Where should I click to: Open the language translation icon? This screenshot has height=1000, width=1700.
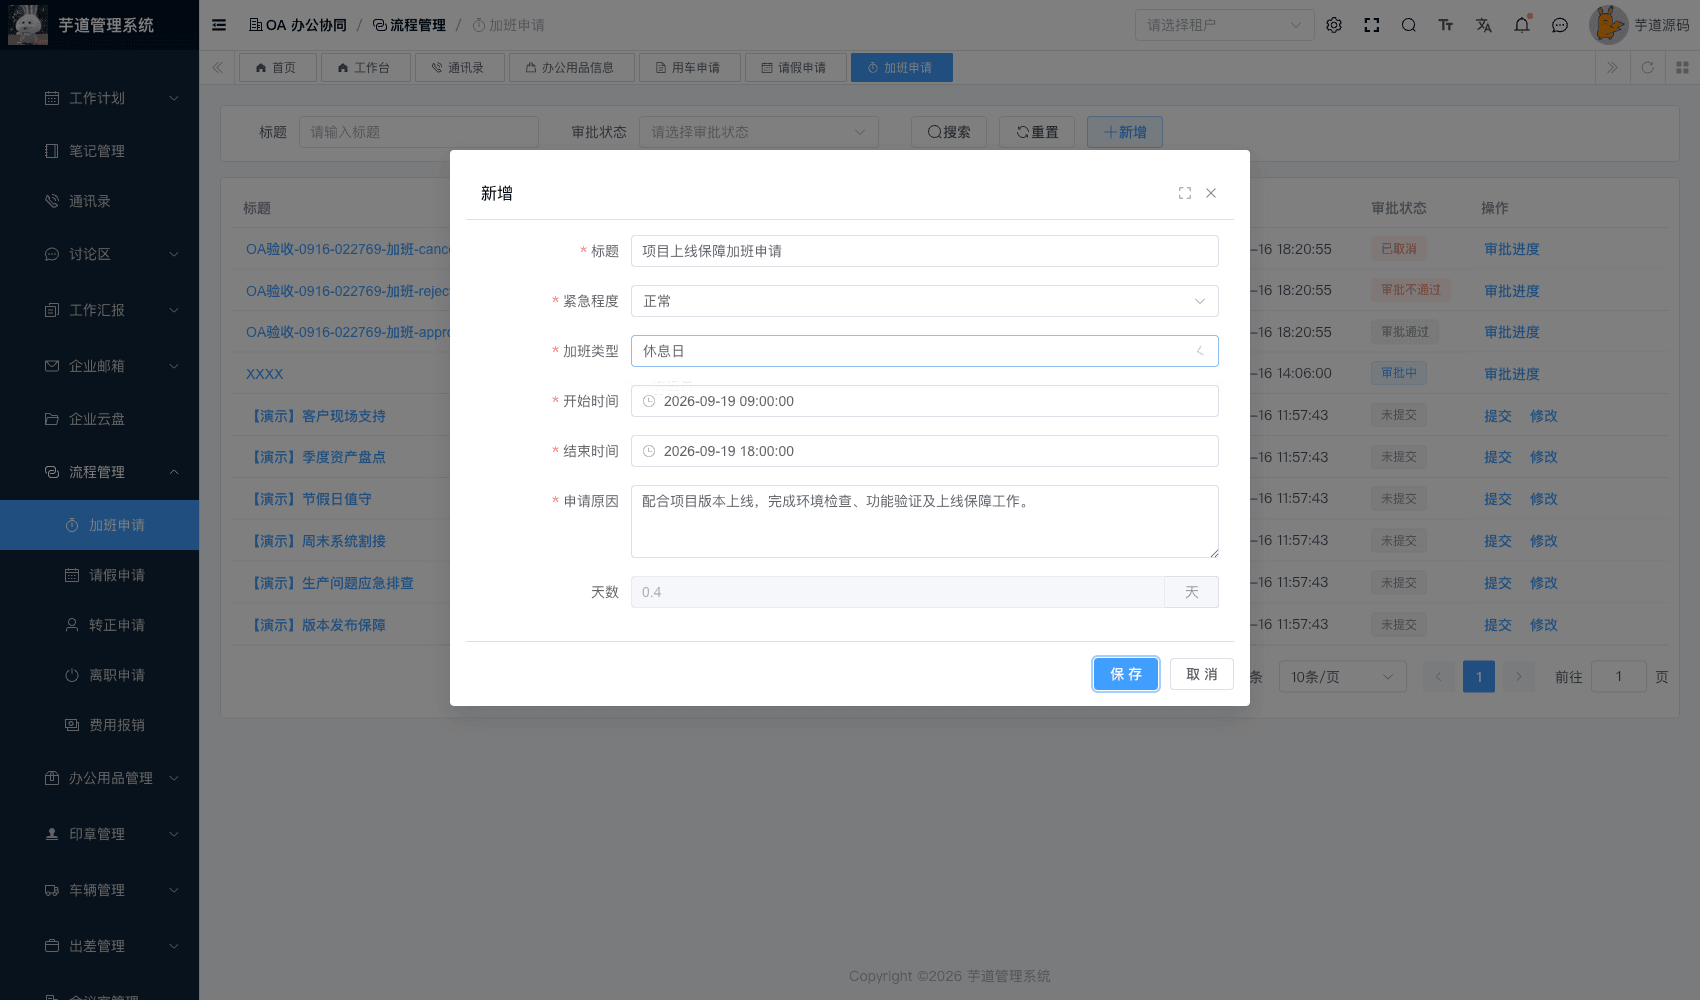[1484, 25]
